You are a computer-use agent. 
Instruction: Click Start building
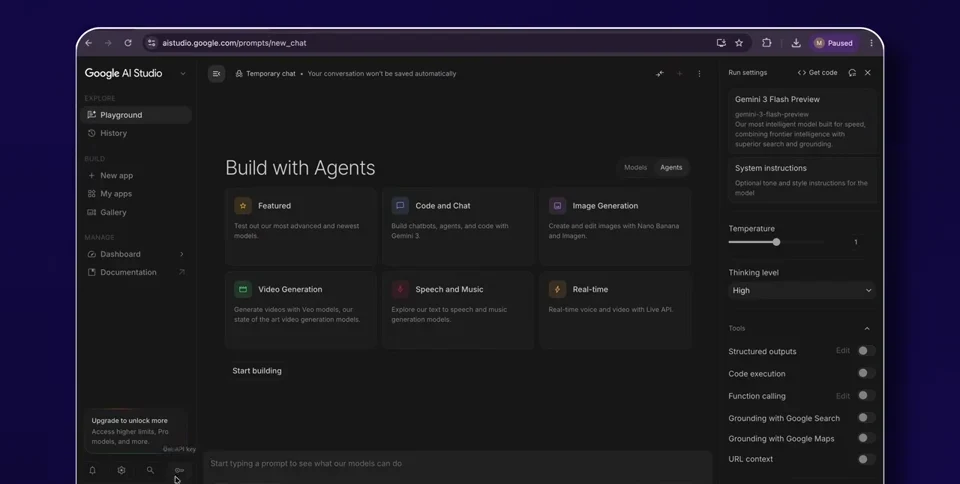click(257, 371)
